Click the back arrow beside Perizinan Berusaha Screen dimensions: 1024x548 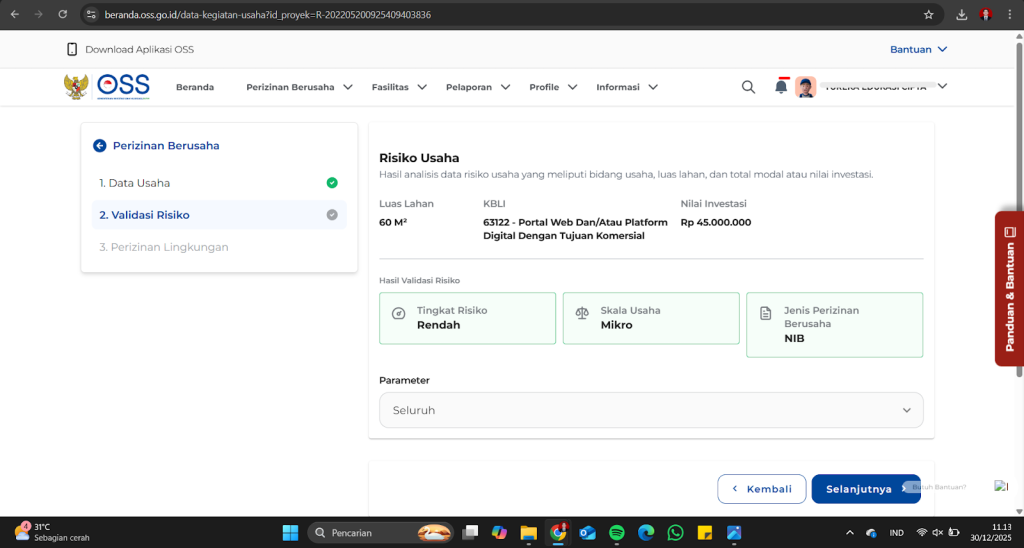click(x=99, y=146)
